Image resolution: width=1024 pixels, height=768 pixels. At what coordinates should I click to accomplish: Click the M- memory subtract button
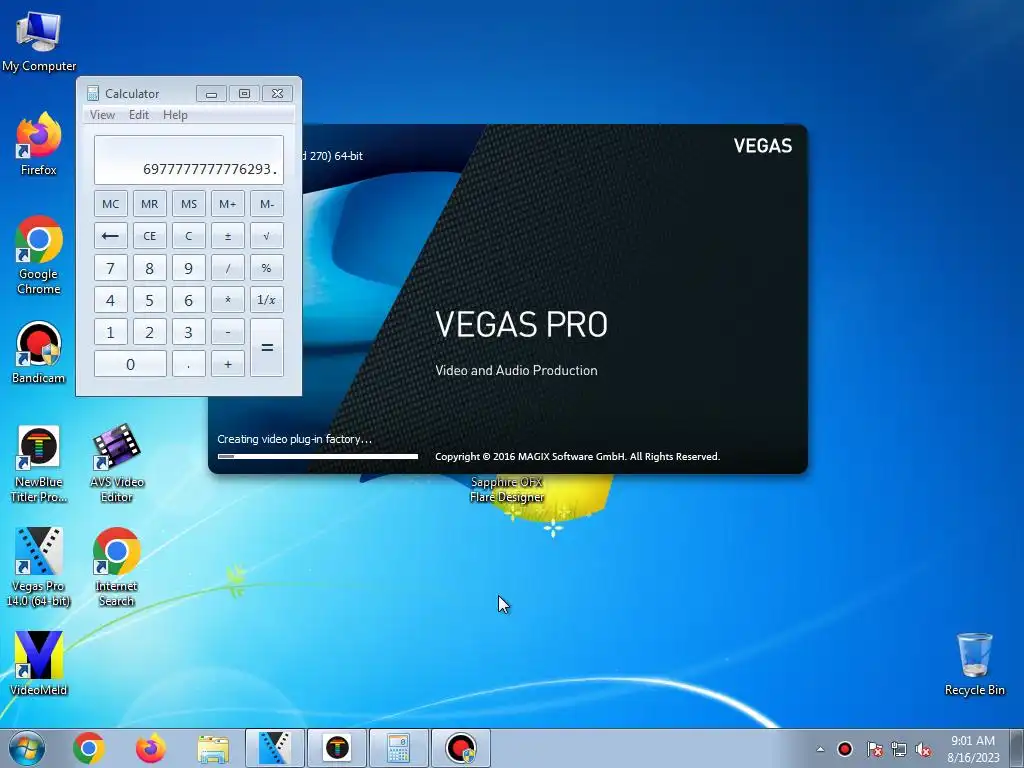coord(267,204)
